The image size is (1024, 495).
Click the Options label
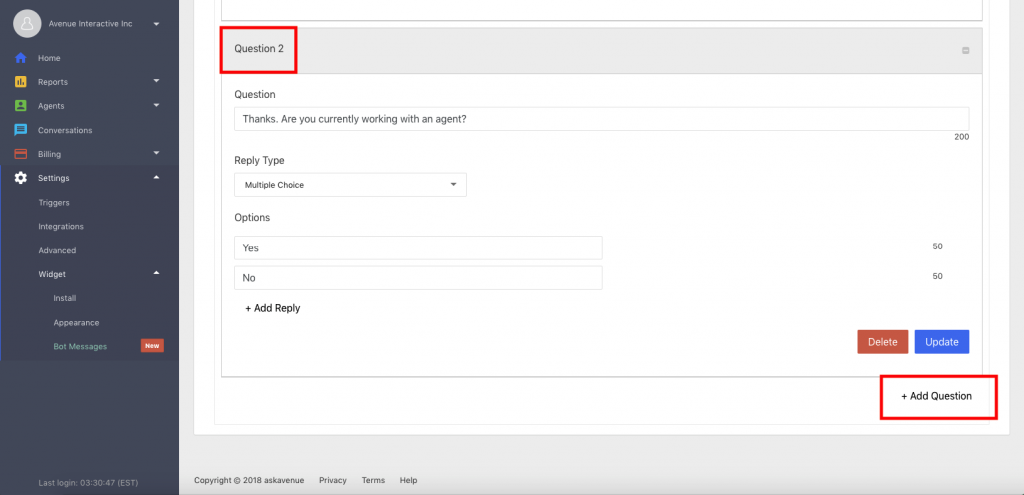252,217
